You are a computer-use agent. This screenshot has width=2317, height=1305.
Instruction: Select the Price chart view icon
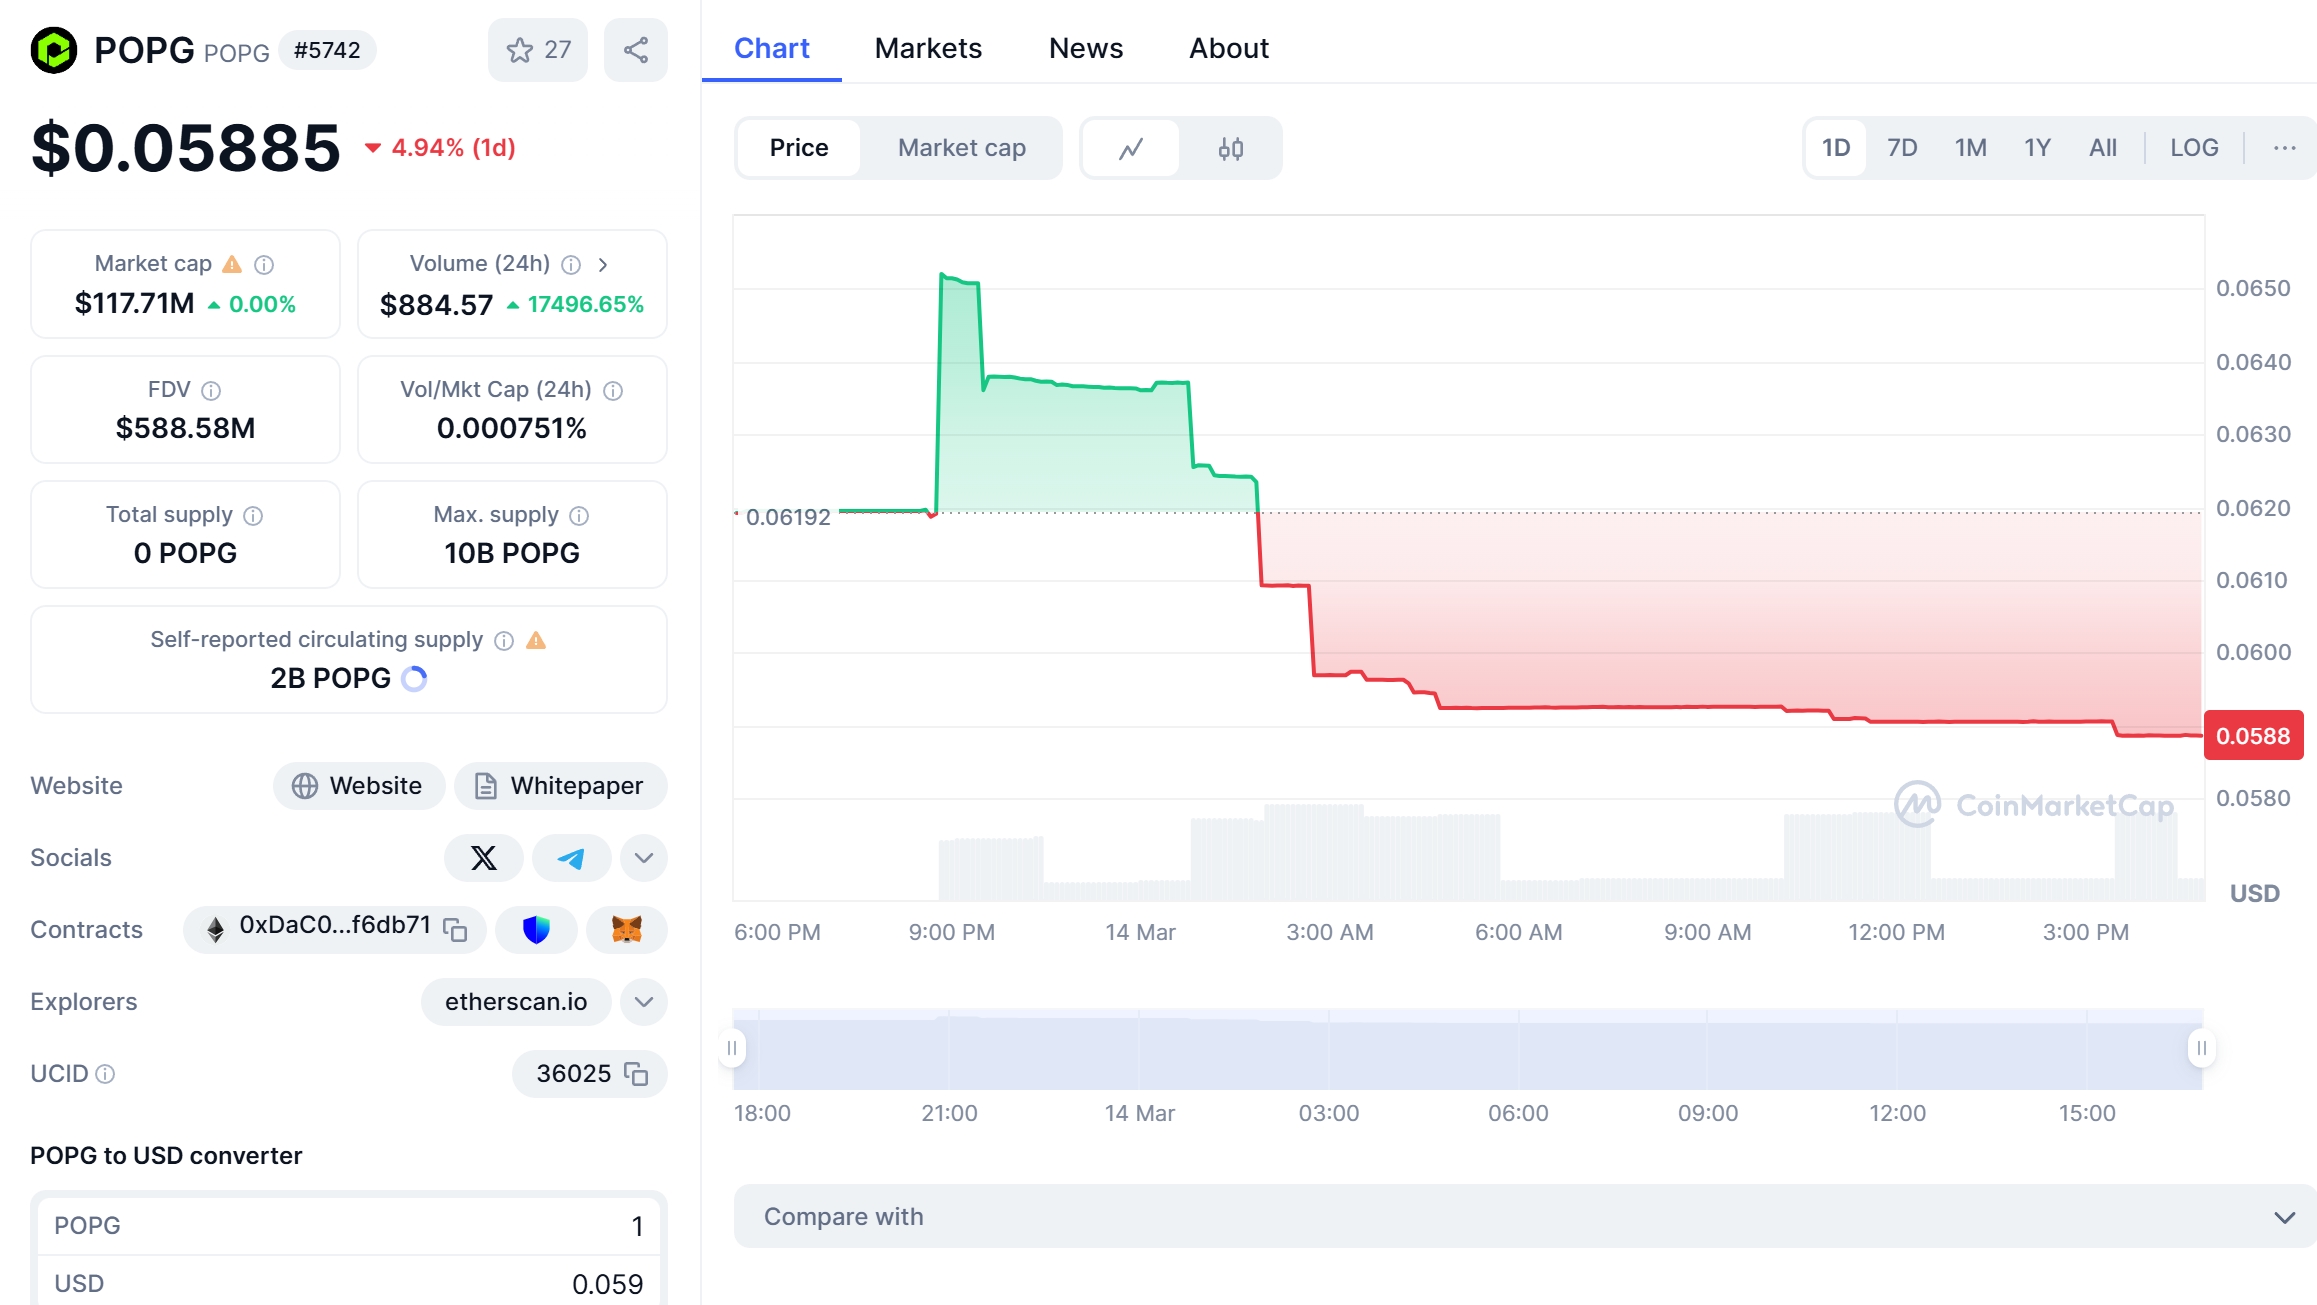tap(1131, 146)
